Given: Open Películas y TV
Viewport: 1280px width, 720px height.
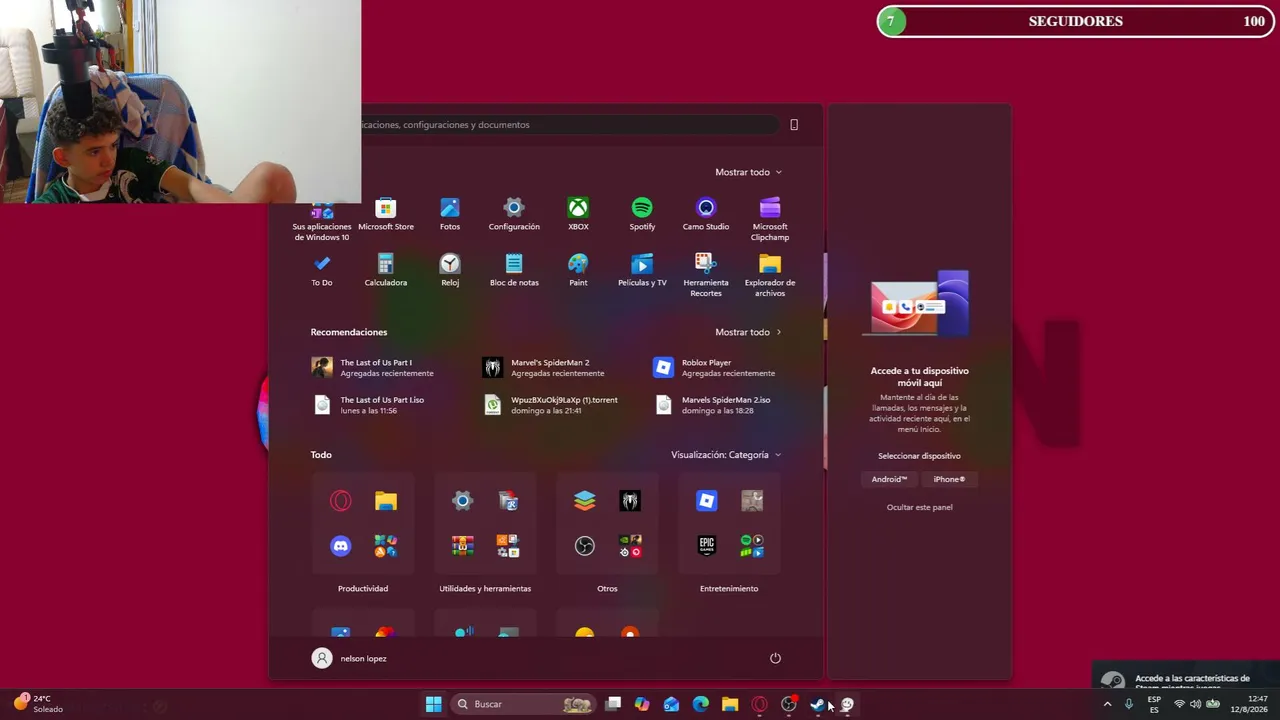Looking at the screenshot, I should 642,271.
